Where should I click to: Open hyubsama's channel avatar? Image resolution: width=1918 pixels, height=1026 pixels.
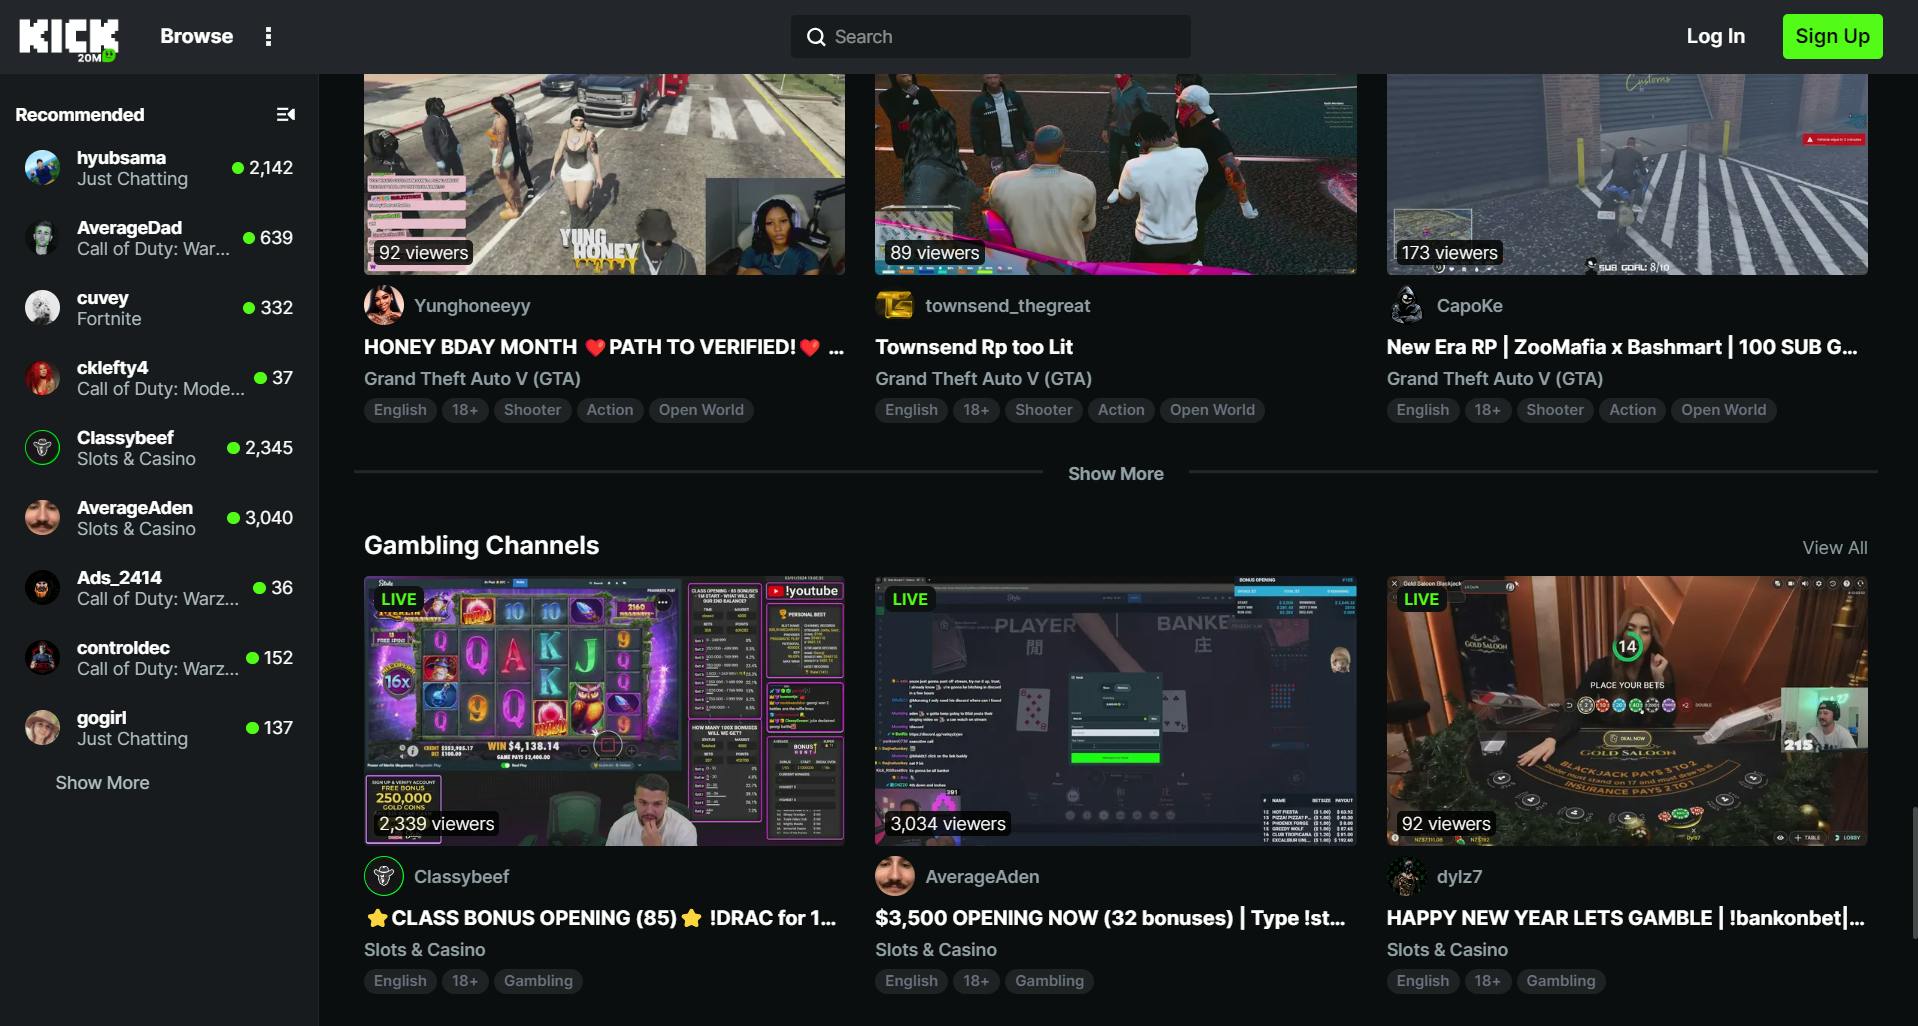tap(42, 168)
